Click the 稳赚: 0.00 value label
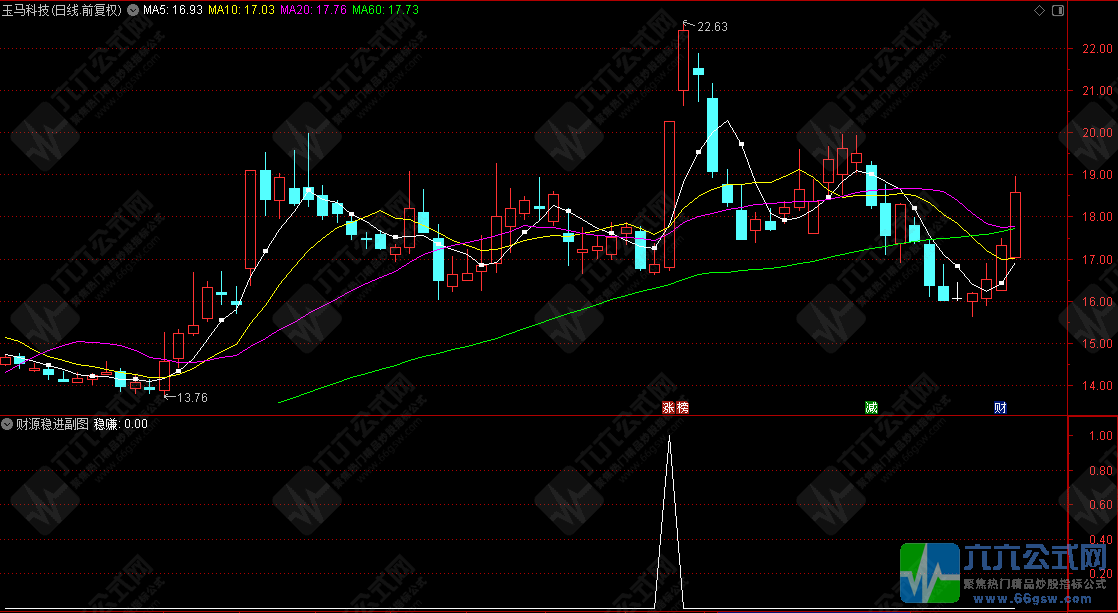 pyautogui.click(x=121, y=423)
